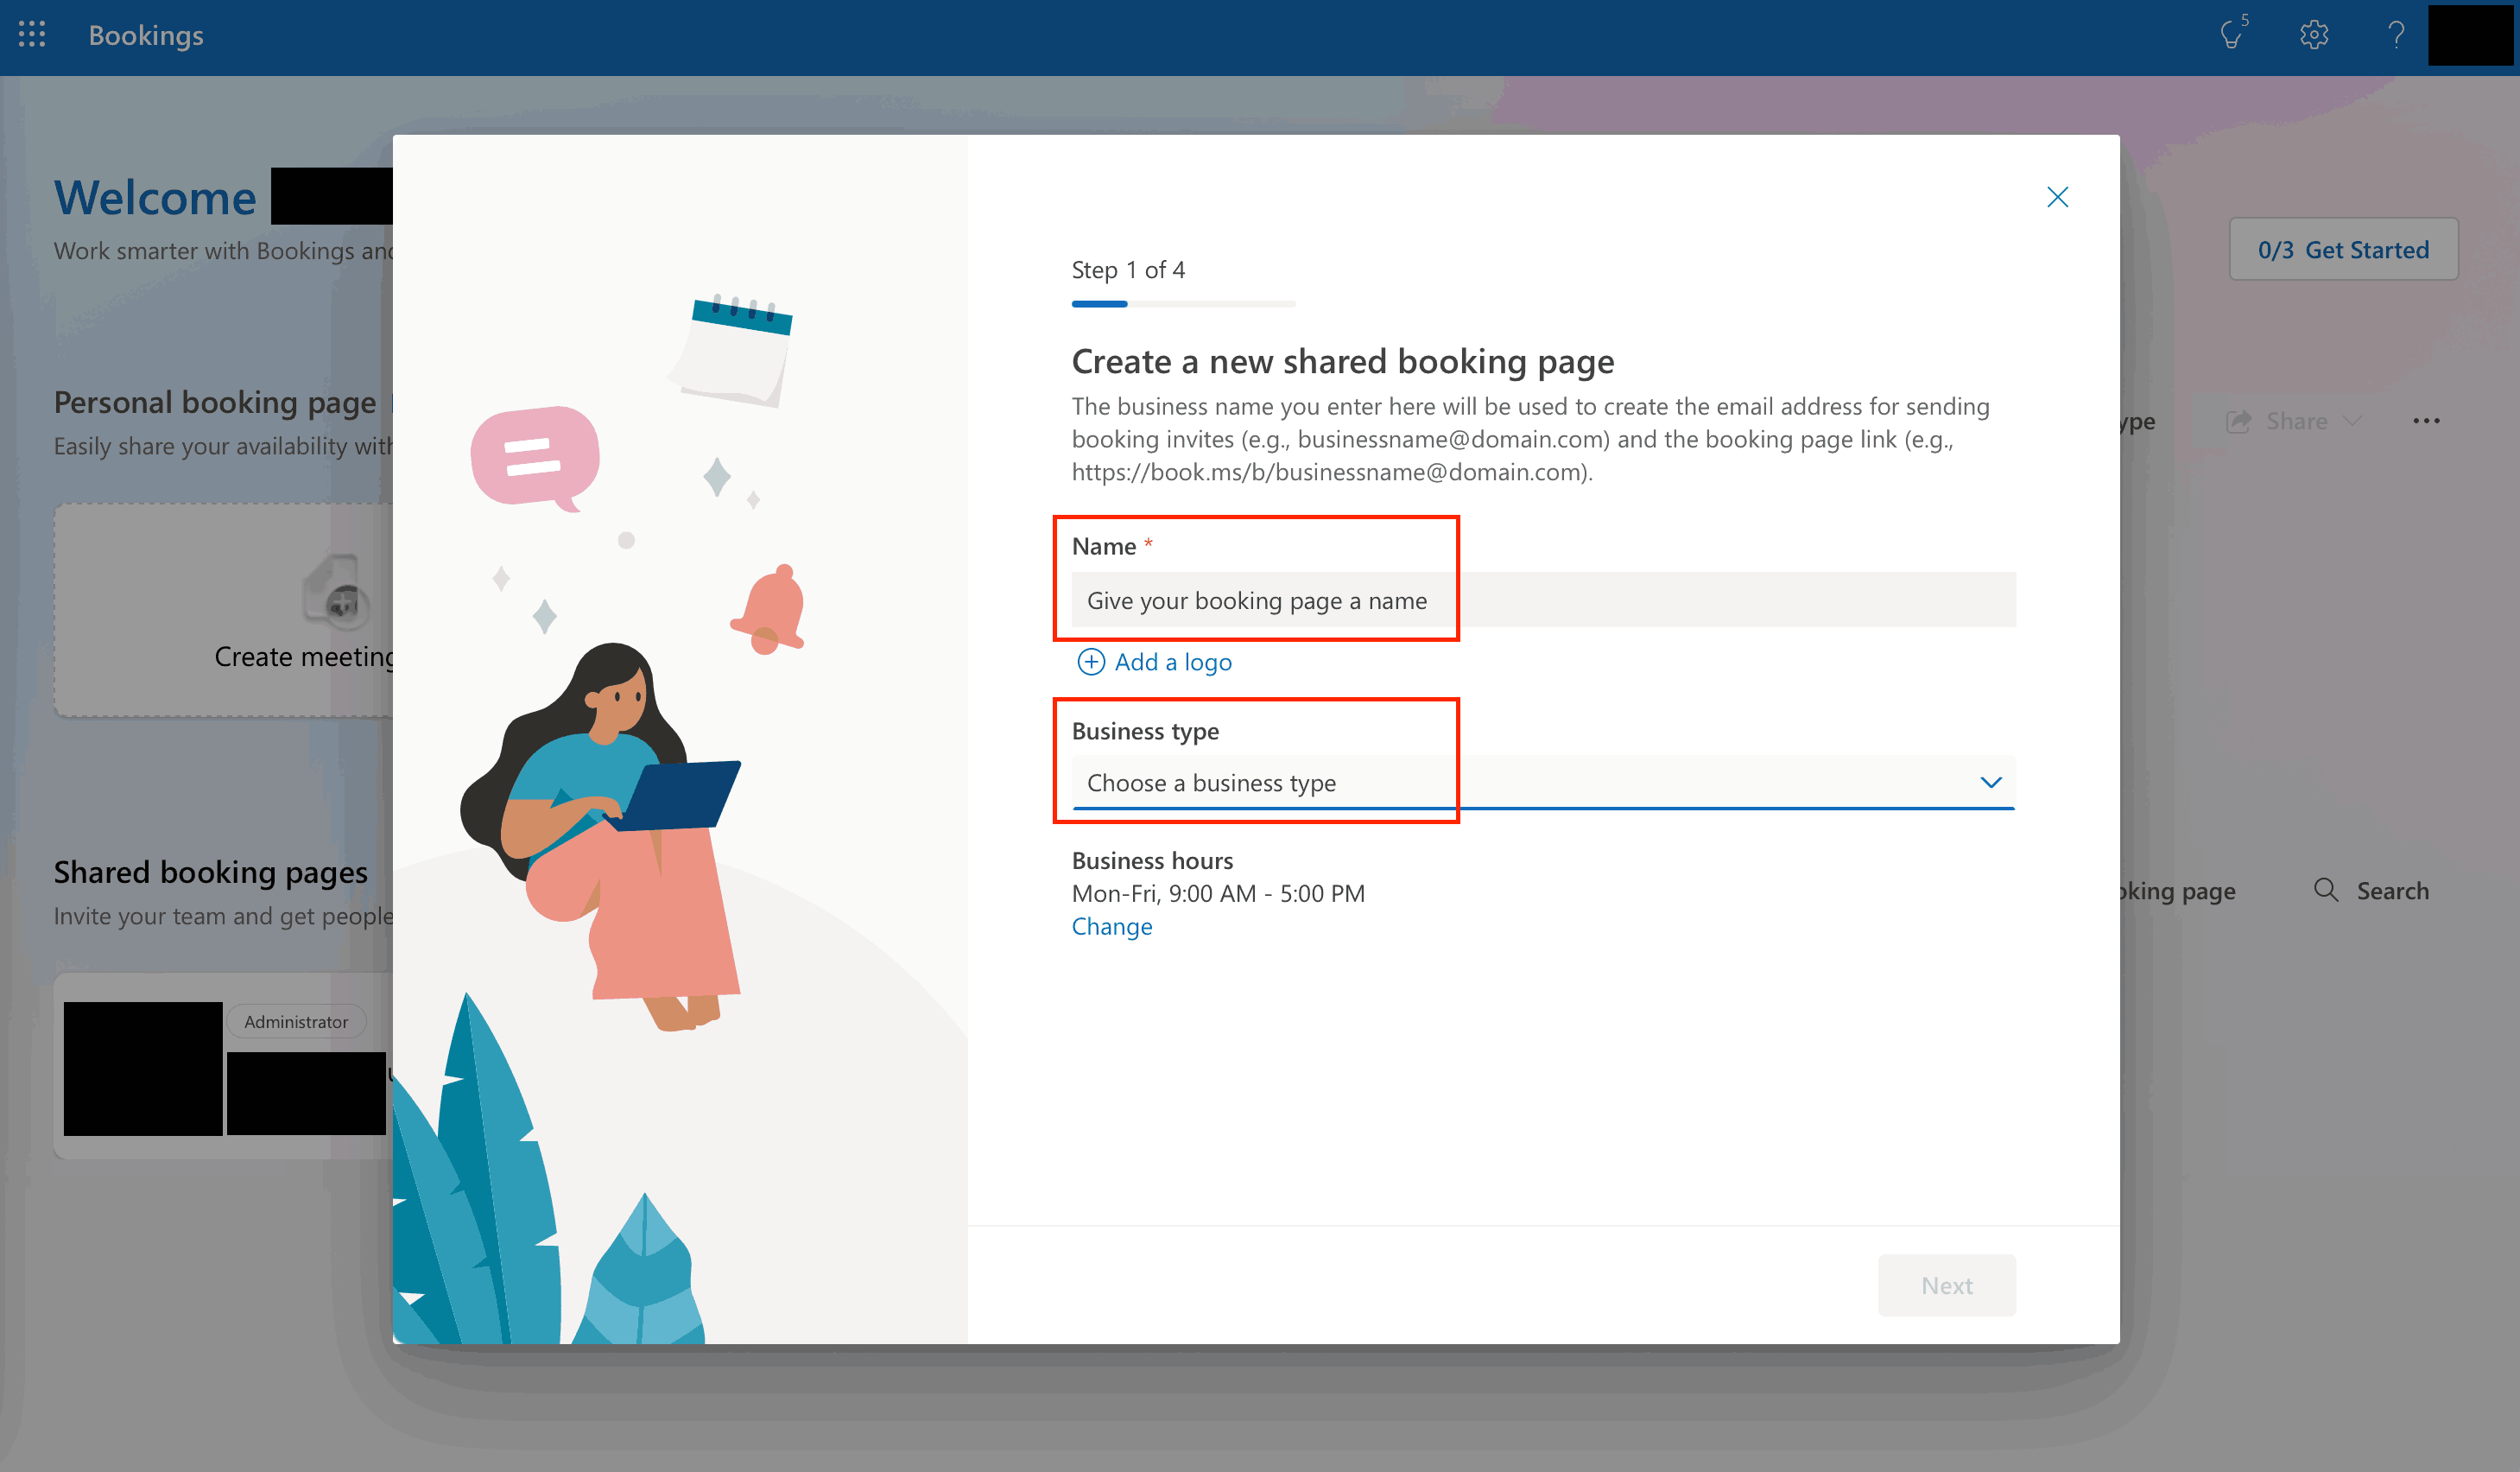Click the Search magnifier icon

pos(2326,890)
